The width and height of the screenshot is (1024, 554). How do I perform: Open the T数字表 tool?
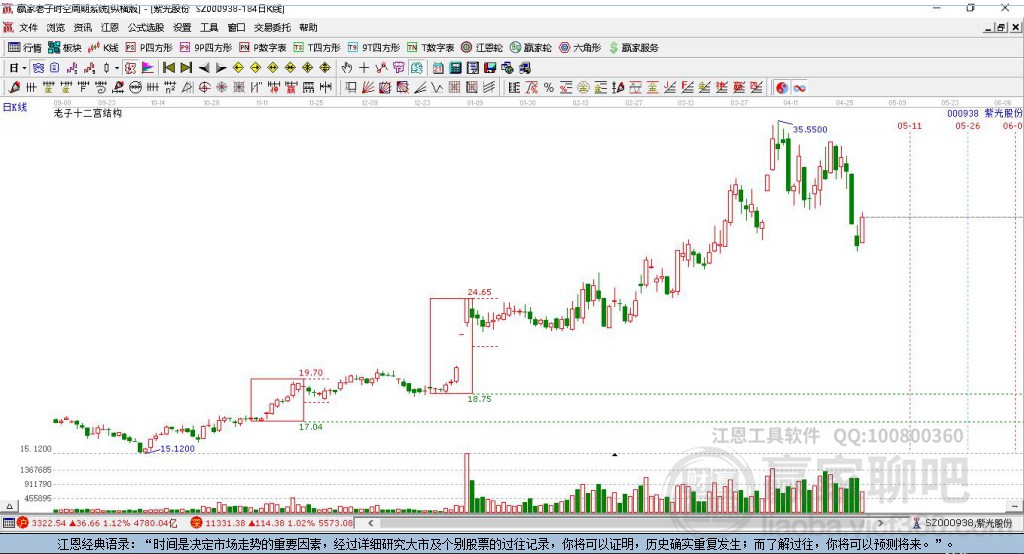(430, 48)
